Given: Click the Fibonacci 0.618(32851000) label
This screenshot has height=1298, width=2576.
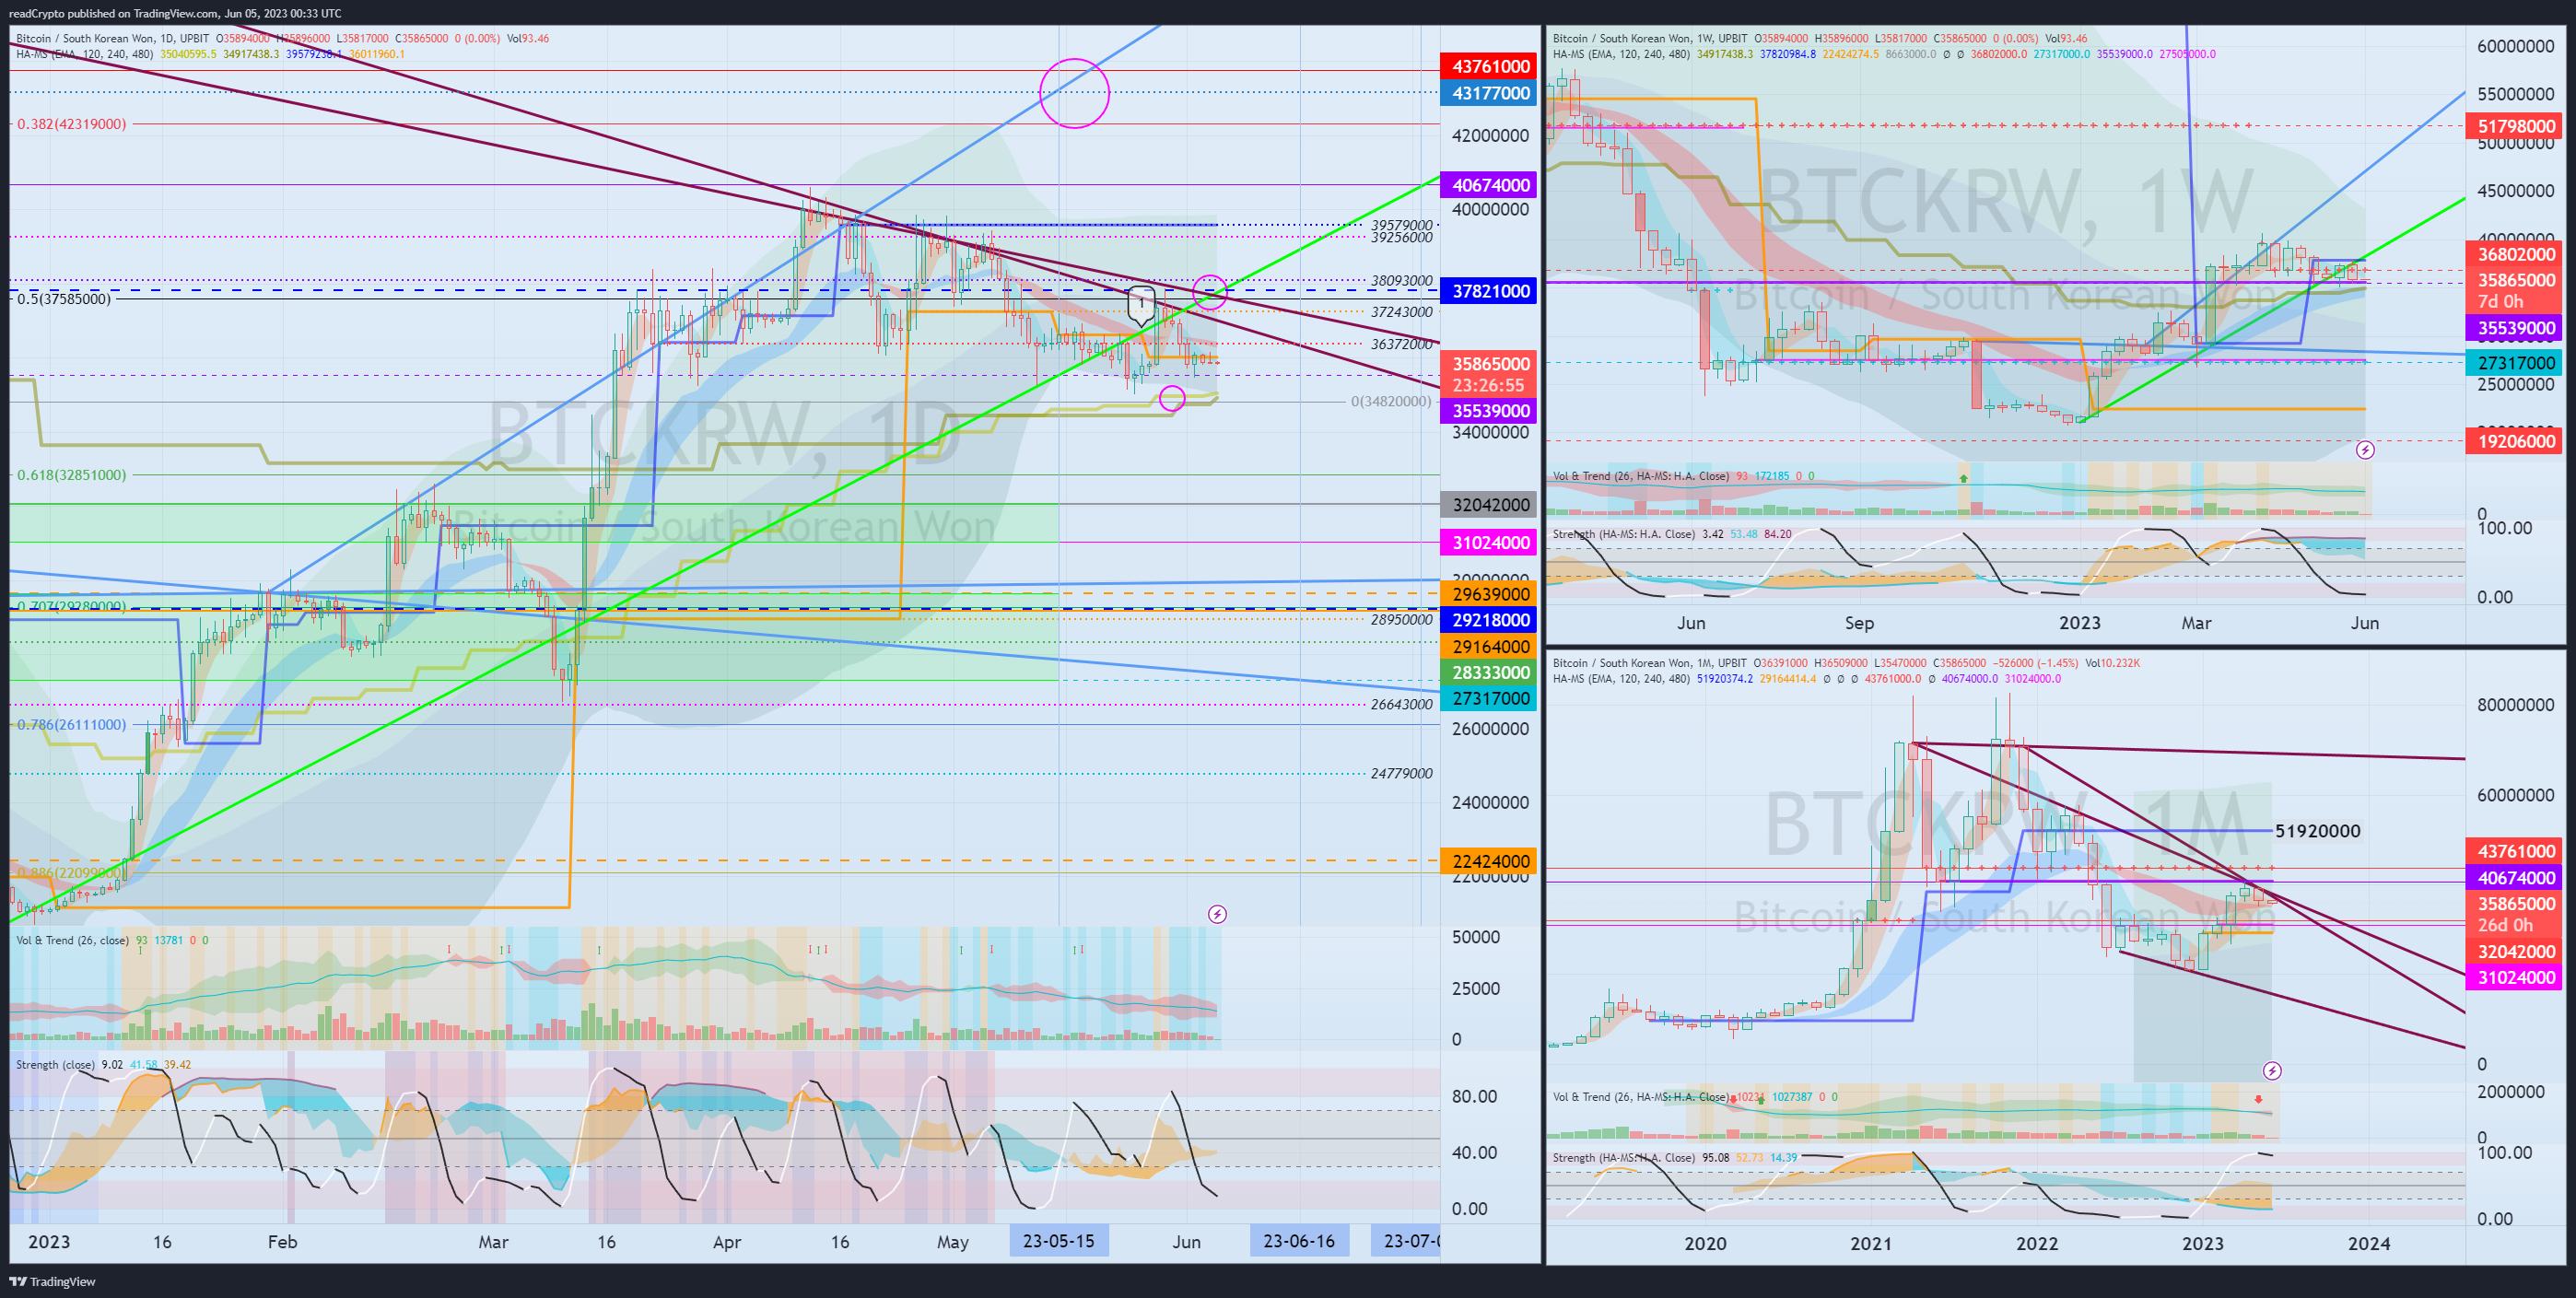Looking at the screenshot, I should coord(72,475).
